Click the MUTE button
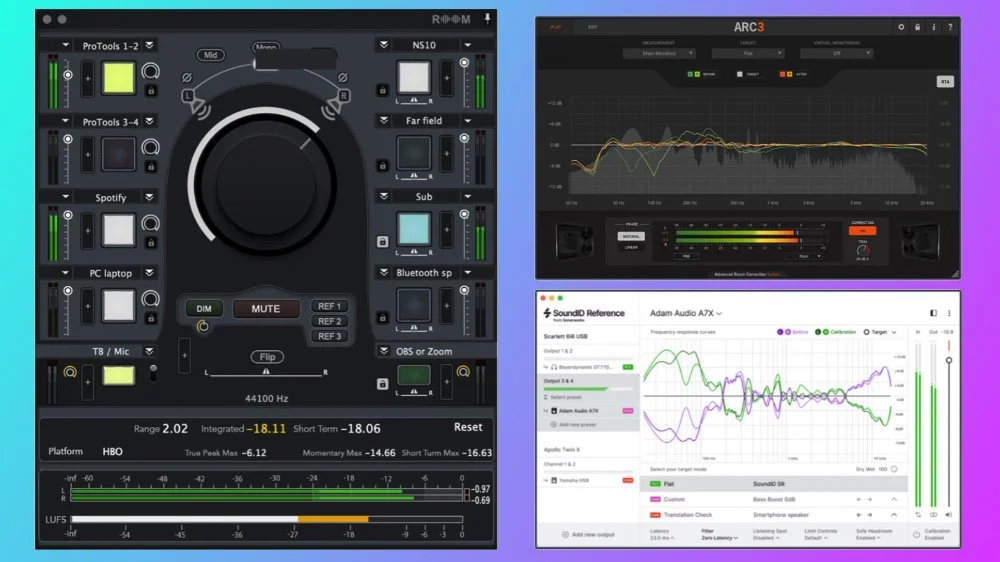This screenshot has height=562, width=1000. pyautogui.click(x=265, y=309)
